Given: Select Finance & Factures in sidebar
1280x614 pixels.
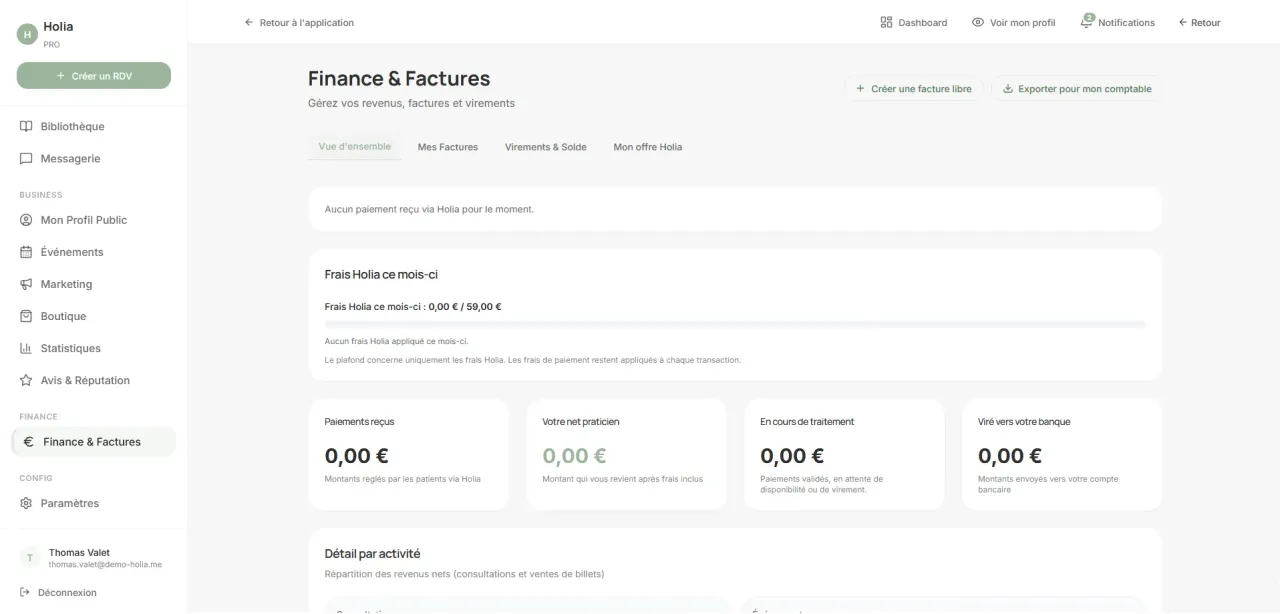Looking at the screenshot, I should click(x=93, y=442).
